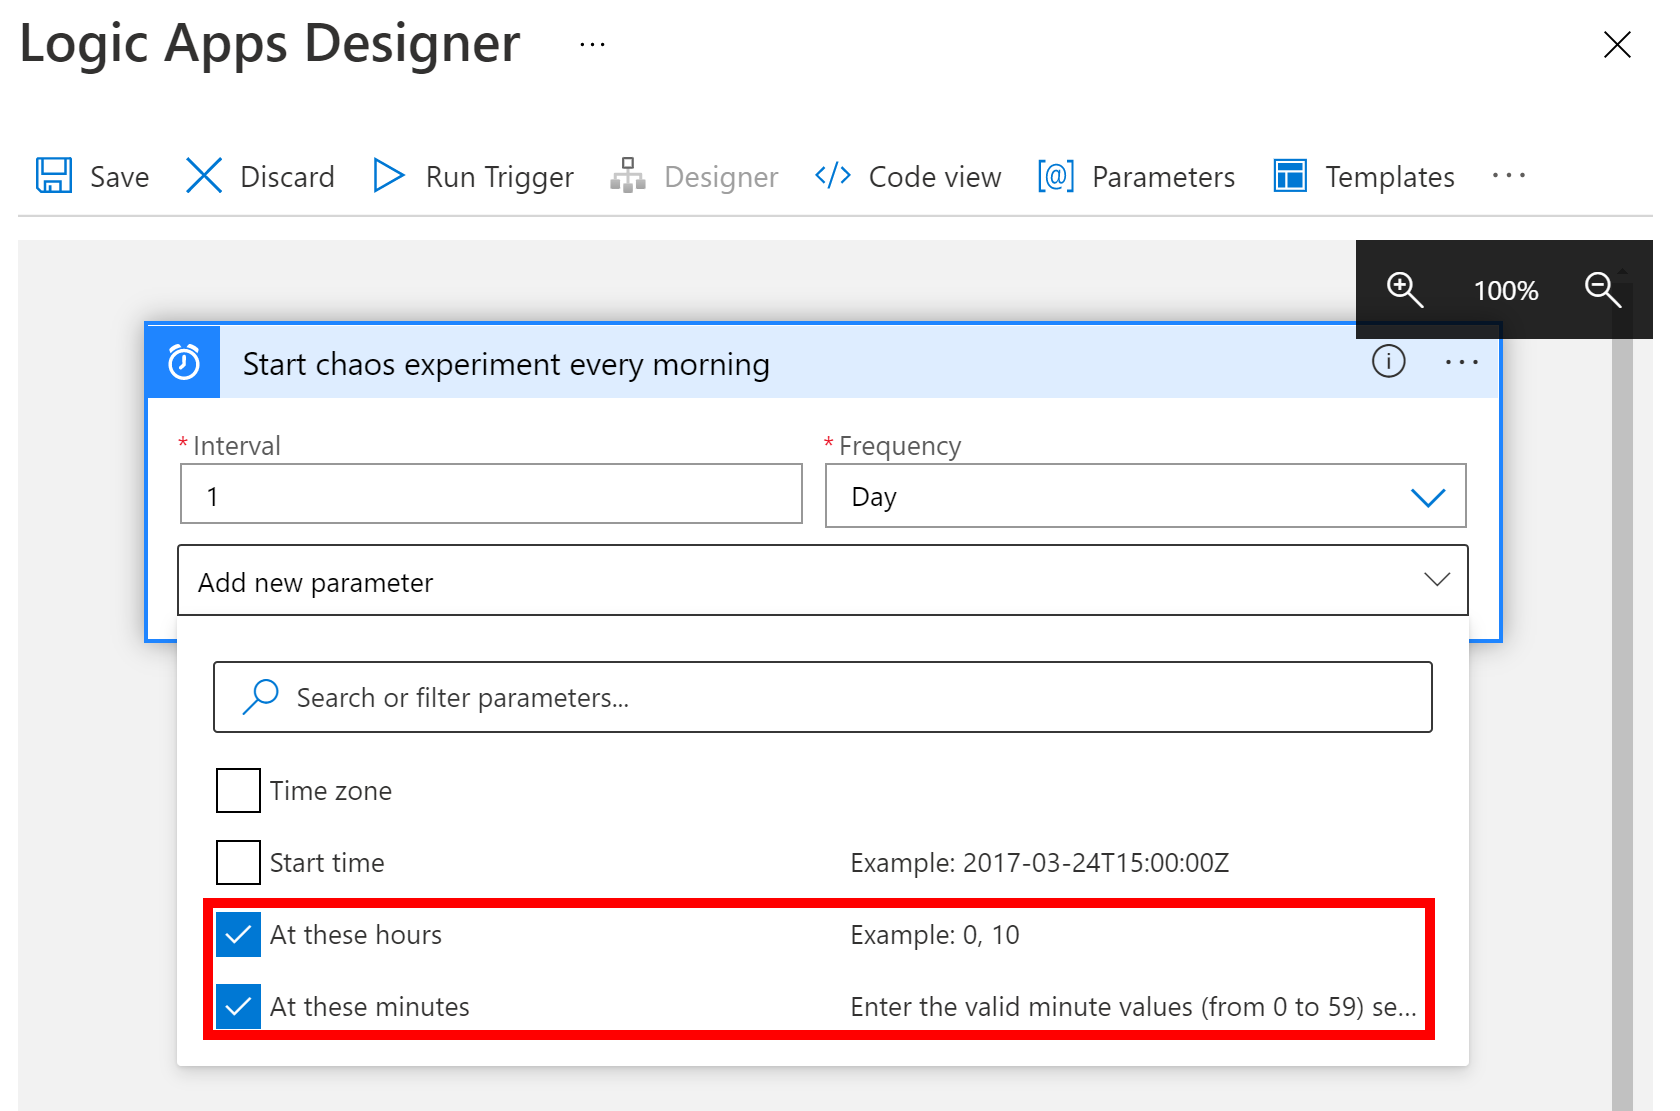1680x1111 pixels.
Task: Click the recurrence clock icon on the trigger
Action: click(182, 362)
